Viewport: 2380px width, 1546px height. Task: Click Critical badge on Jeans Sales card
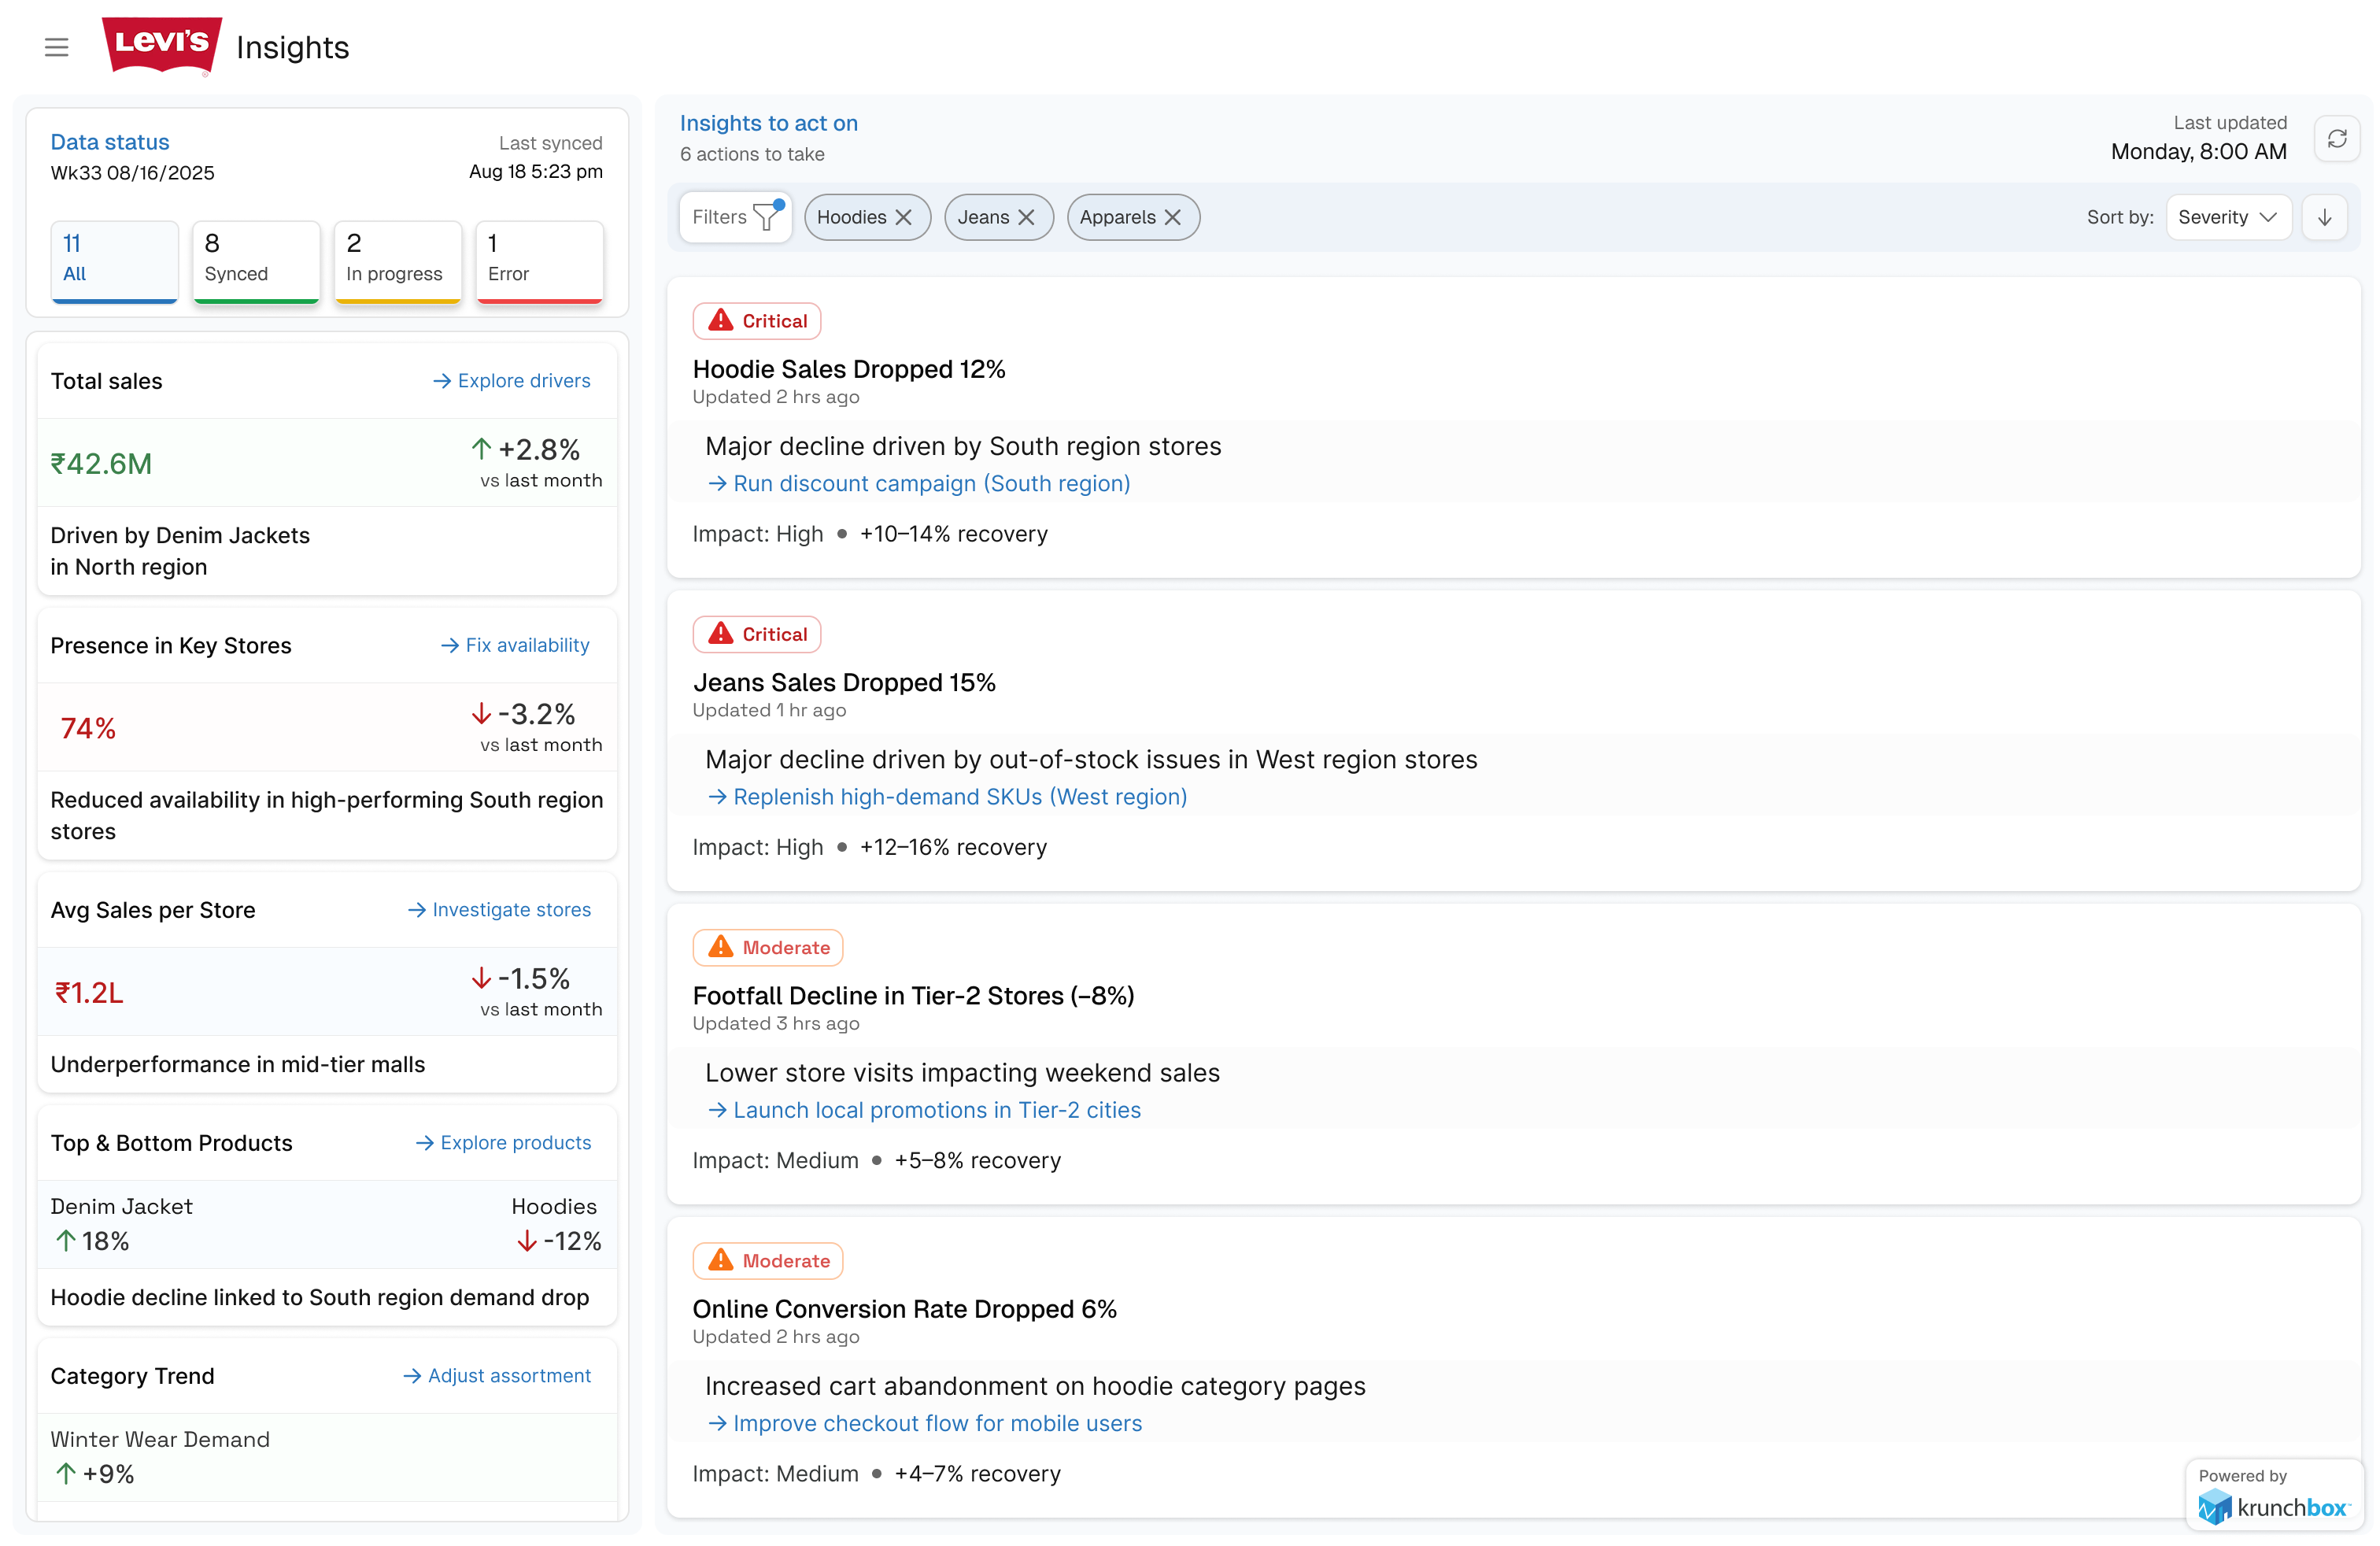click(757, 634)
